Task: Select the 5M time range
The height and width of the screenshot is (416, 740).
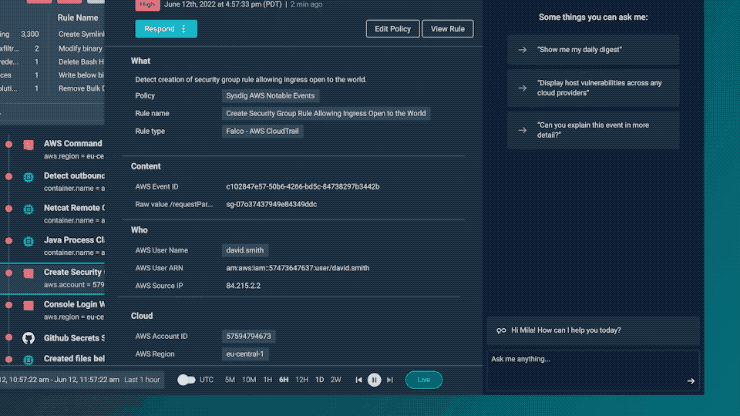Action: pos(230,380)
